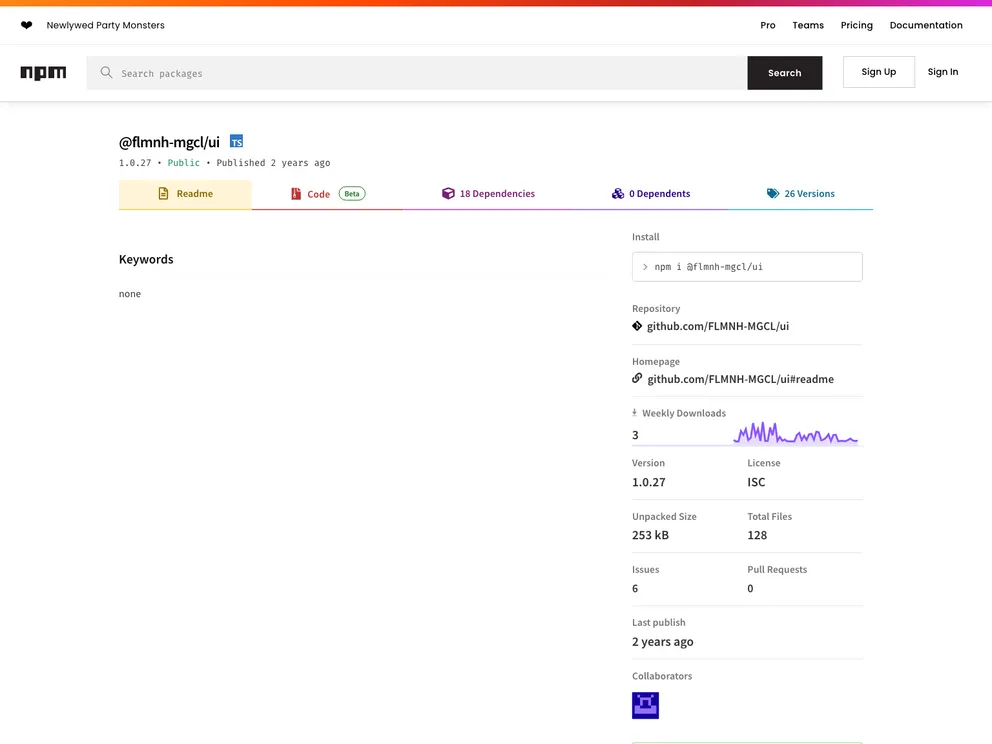The width and height of the screenshot is (992, 744).
Task: Open the collaborator avatar thumbnail
Action: click(645, 705)
